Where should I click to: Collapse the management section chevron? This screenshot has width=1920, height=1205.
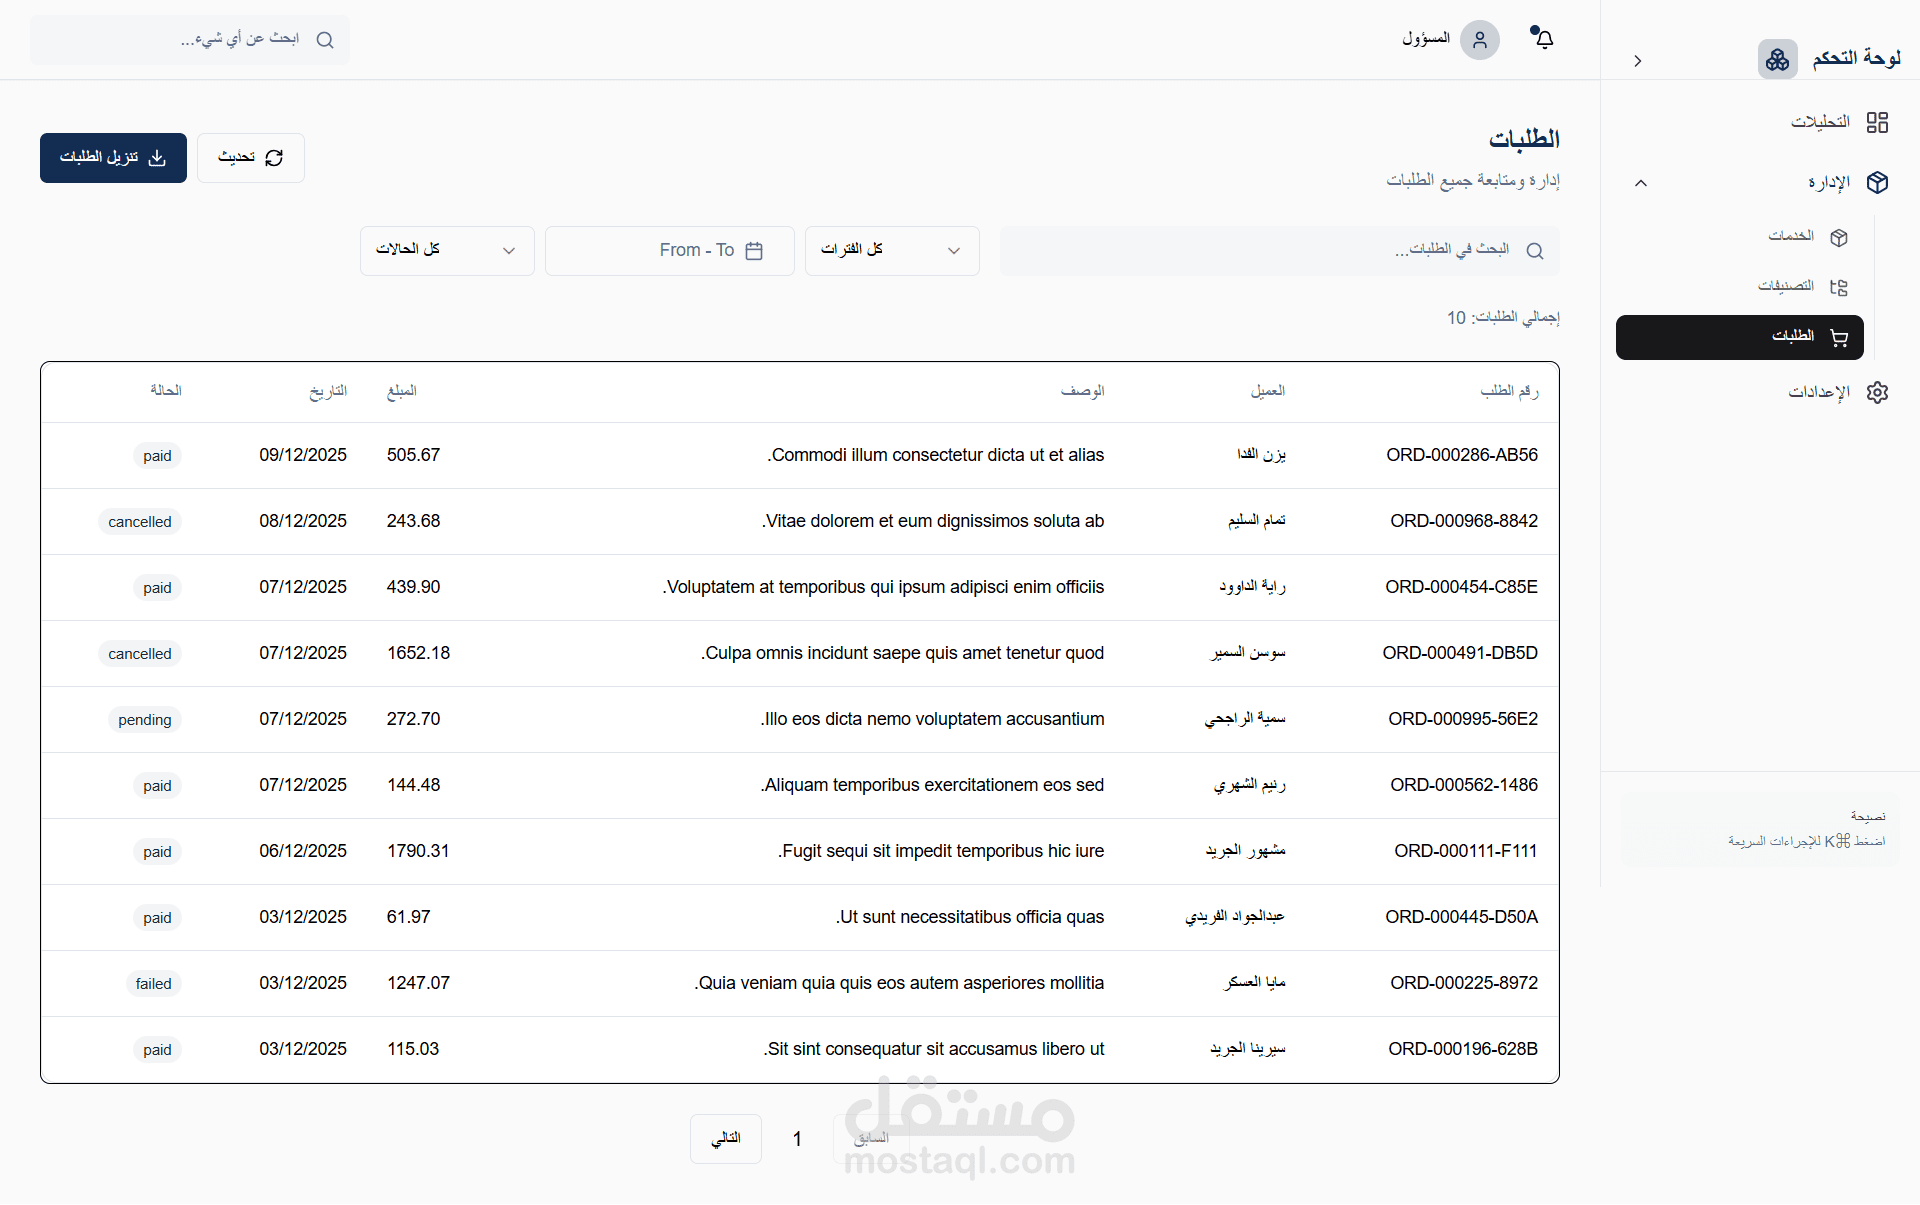coord(1641,183)
